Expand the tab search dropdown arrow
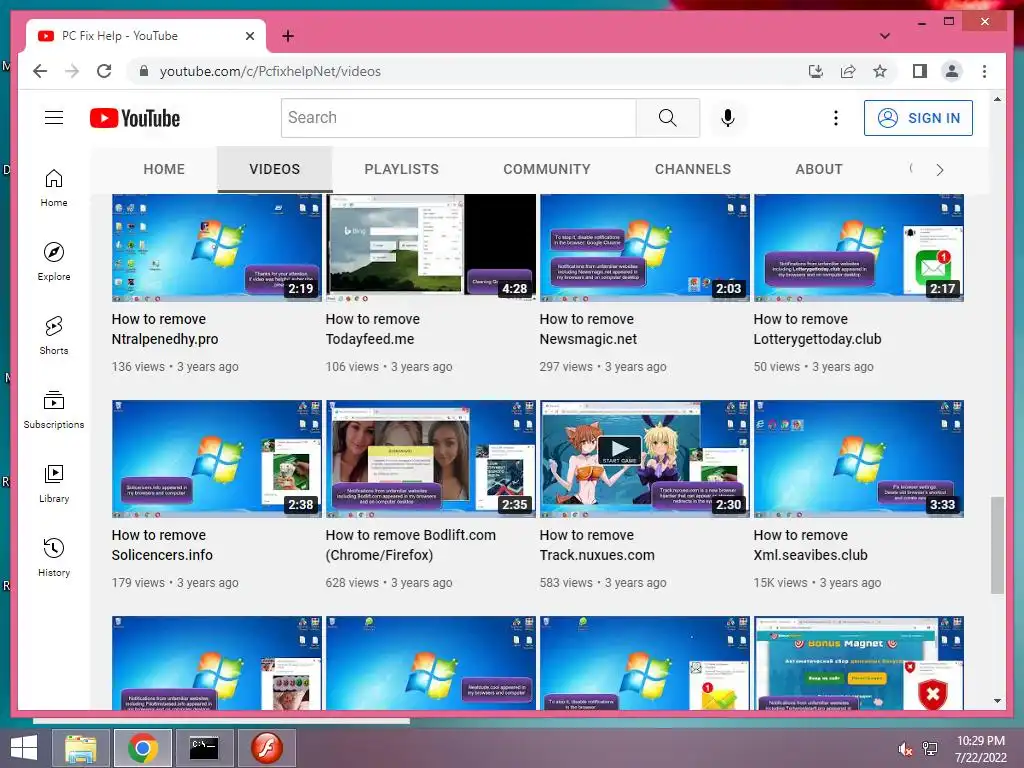Image resolution: width=1024 pixels, height=768 pixels. (885, 36)
